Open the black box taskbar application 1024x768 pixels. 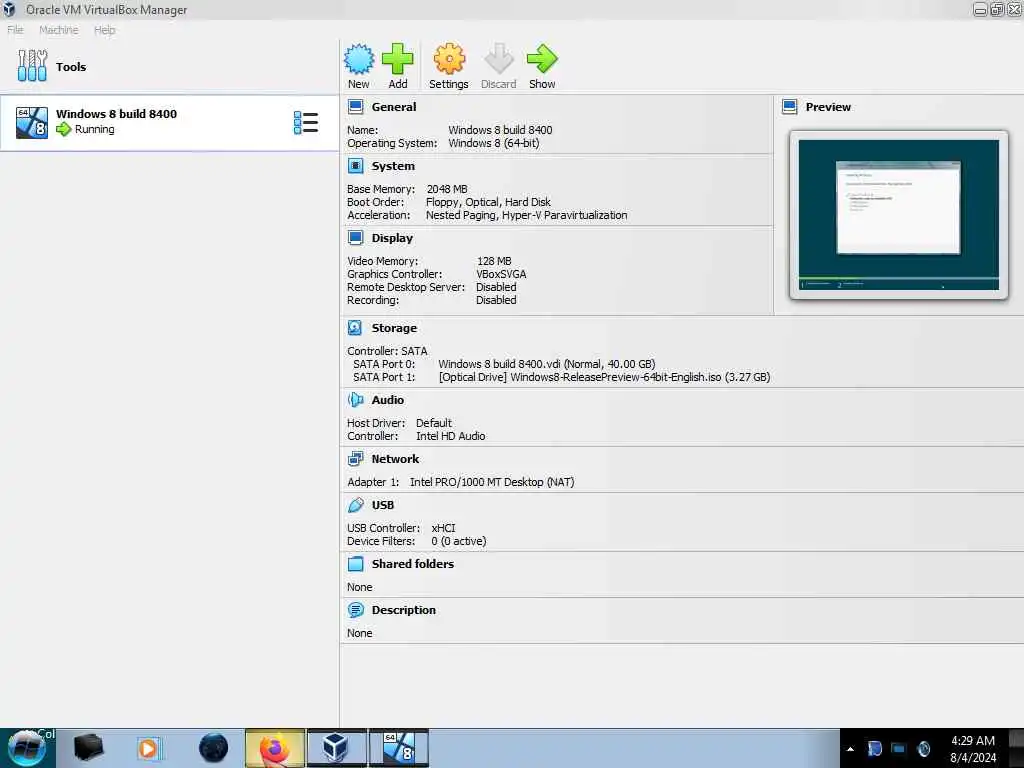coord(88,748)
